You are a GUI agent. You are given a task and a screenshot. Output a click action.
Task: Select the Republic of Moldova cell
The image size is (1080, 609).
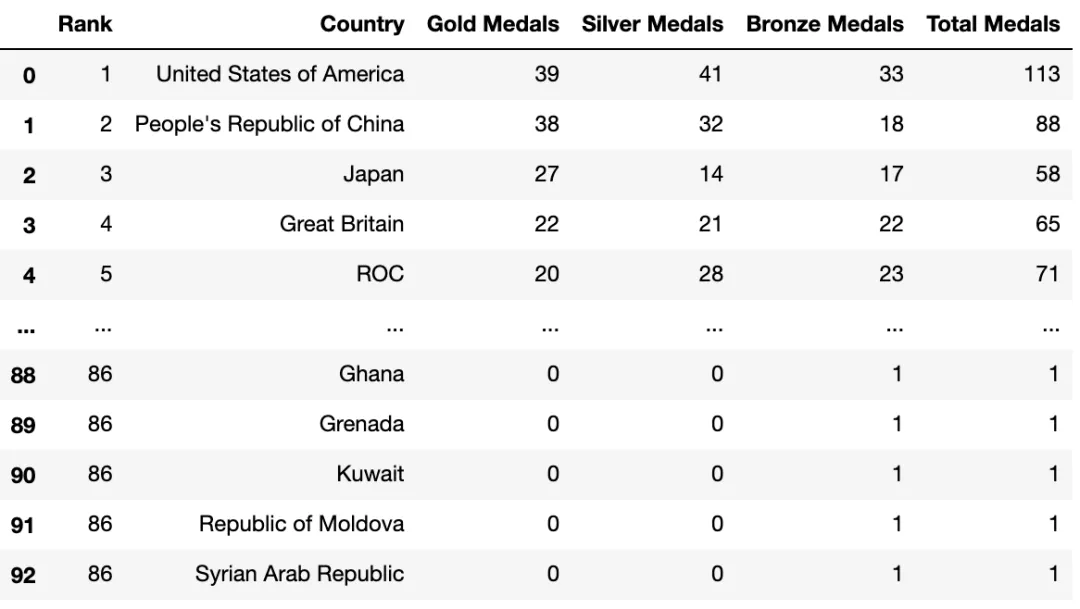coord(301,524)
